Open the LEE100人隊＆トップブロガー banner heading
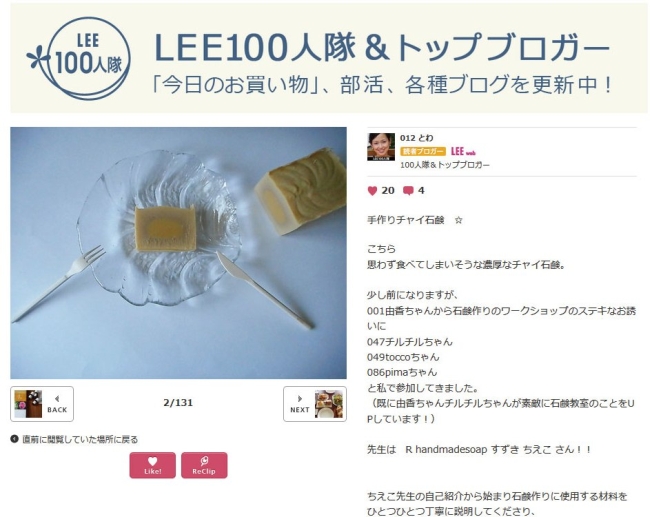The image size is (650, 517). pyautogui.click(x=381, y=48)
